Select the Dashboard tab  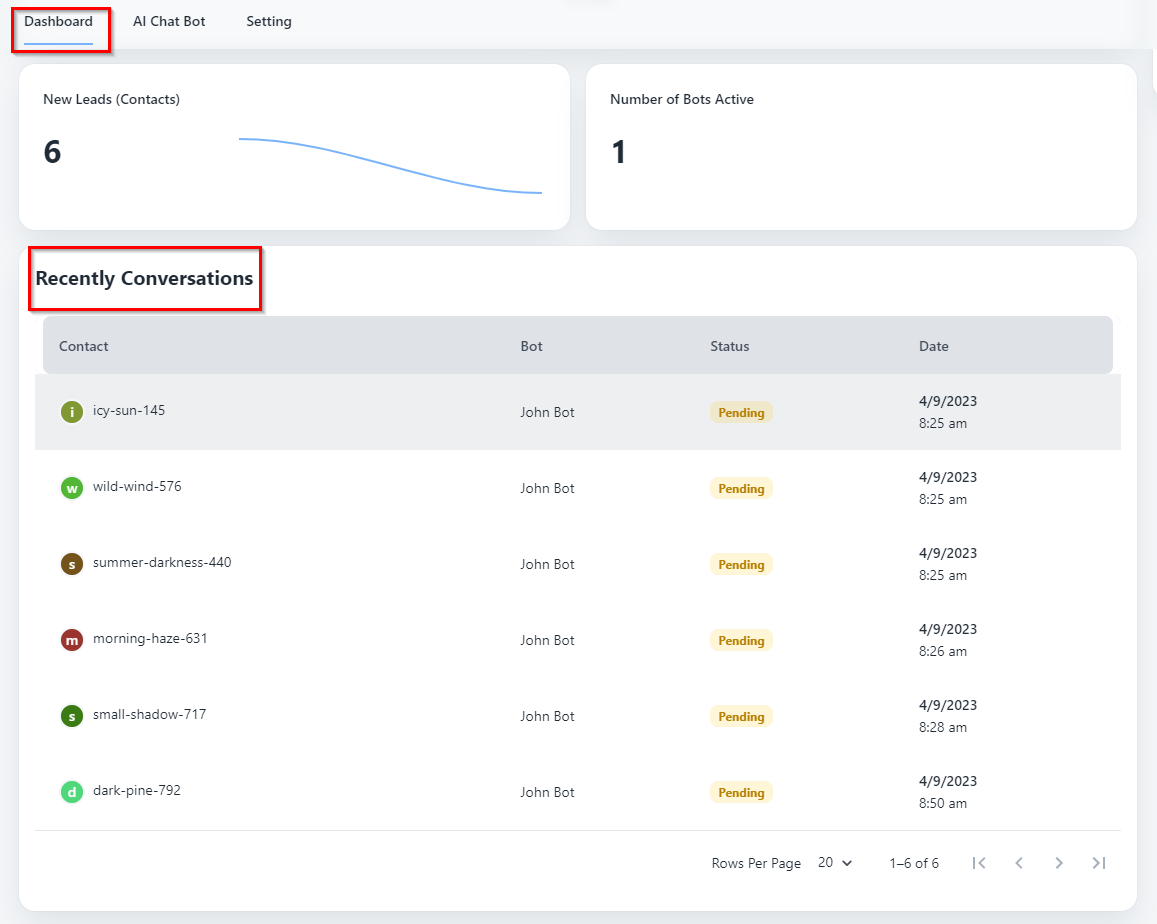click(x=59, y=21)
